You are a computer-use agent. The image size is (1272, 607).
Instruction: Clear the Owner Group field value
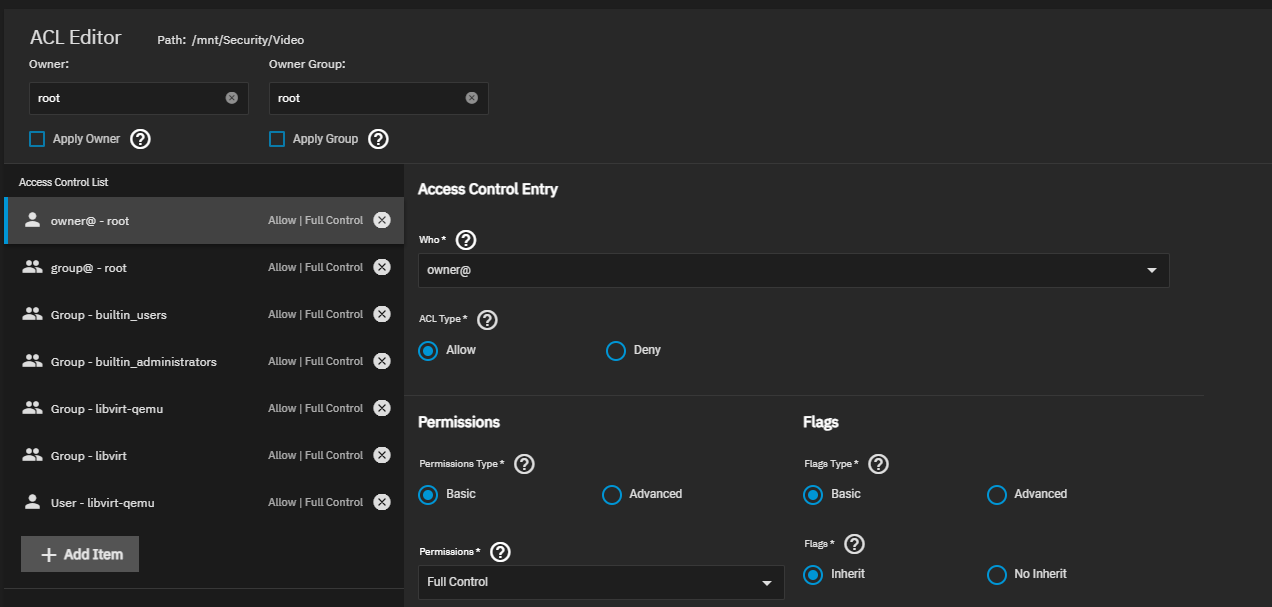click(x=472, y=98)
